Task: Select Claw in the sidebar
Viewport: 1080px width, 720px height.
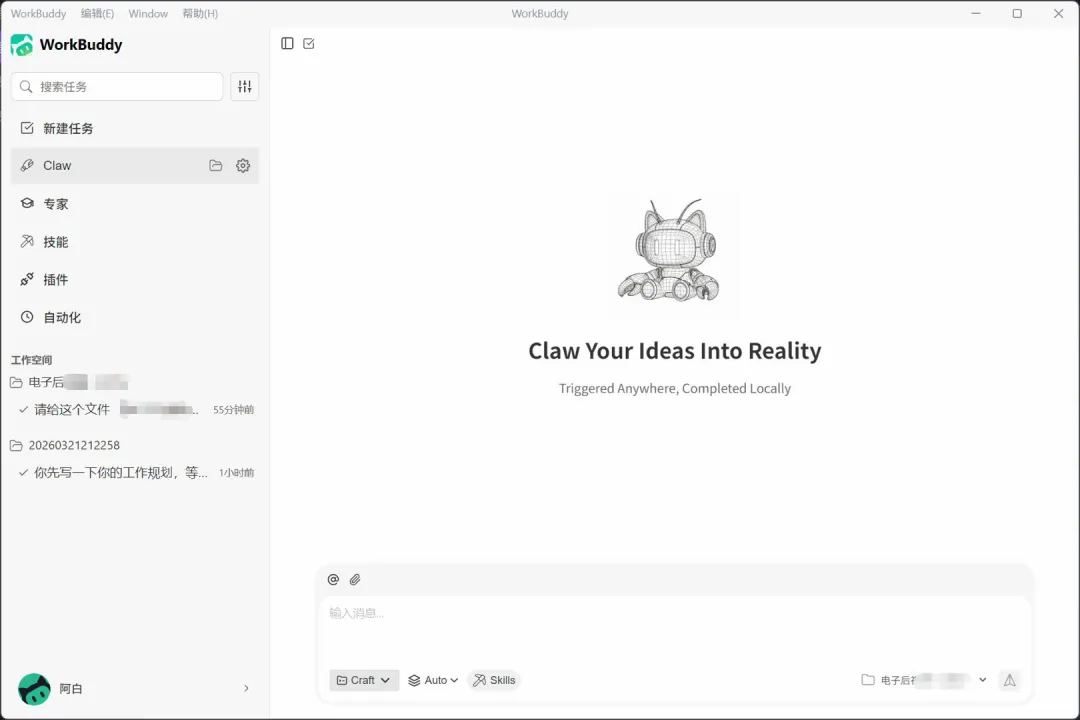Action: pos(135,165)
